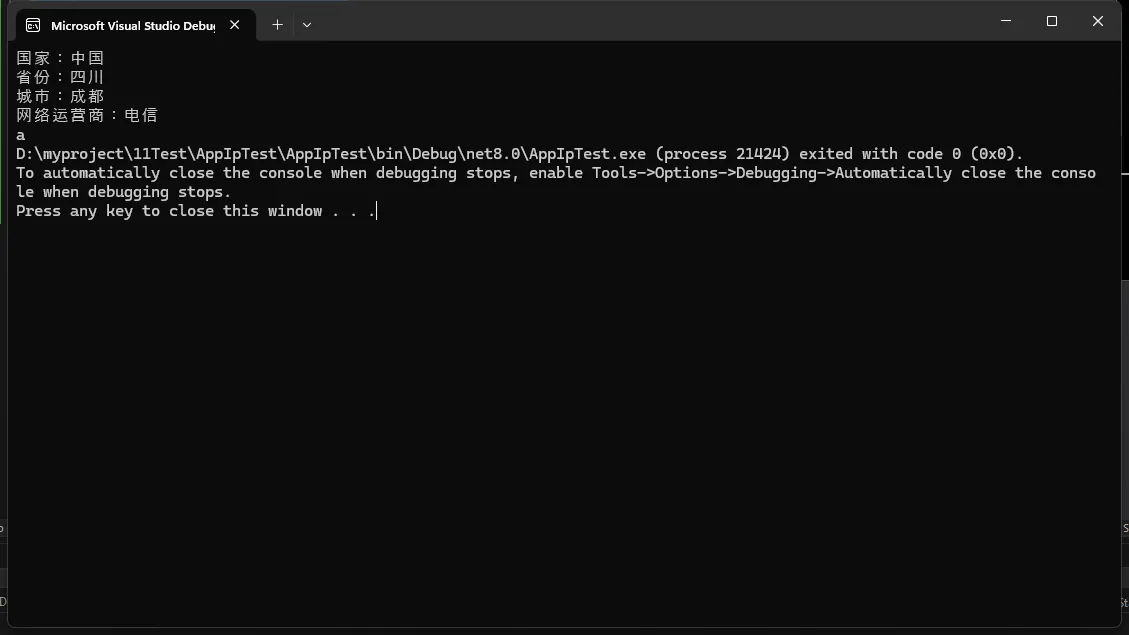
Task: Select the Microsoft Visual Studio Debug tab
Action: (132, 25)
